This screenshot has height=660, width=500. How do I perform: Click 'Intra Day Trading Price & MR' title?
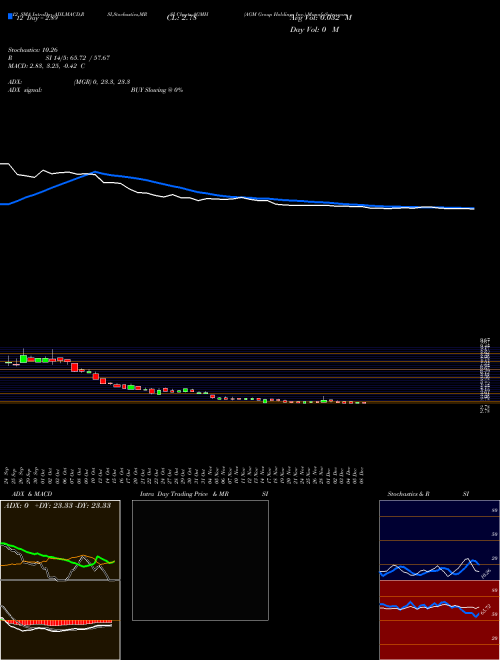point(184,494)
